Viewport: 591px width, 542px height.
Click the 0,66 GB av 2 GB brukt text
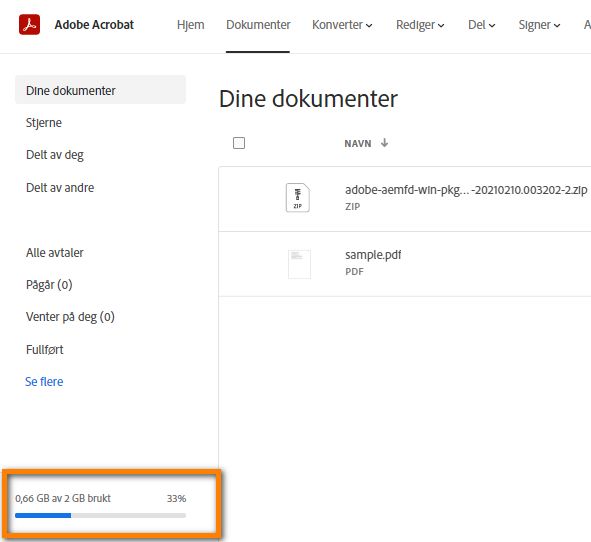[x=63, y=498]
